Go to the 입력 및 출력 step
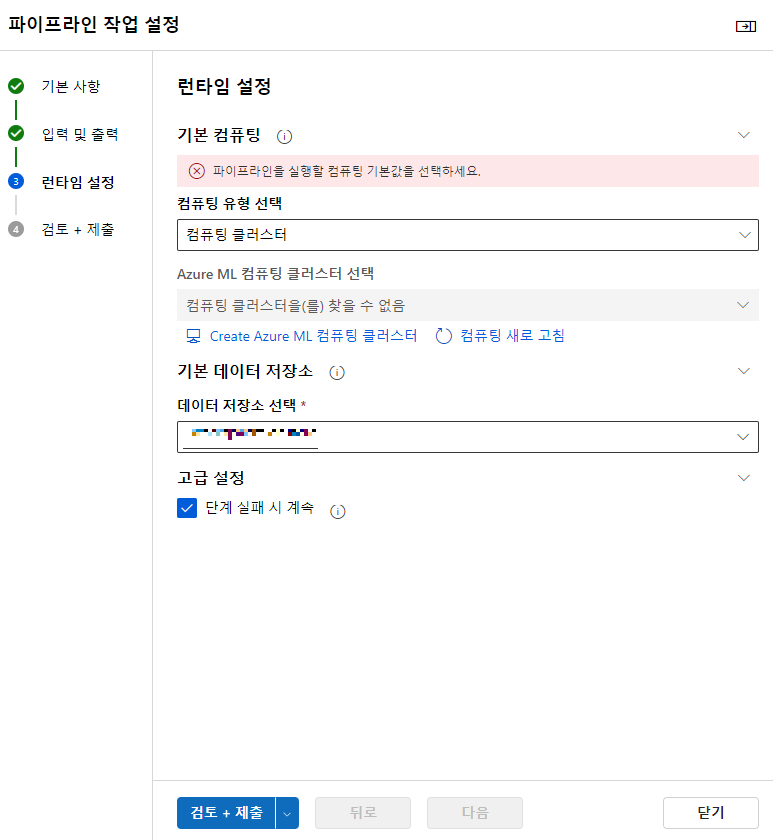 tap(80, 134)
